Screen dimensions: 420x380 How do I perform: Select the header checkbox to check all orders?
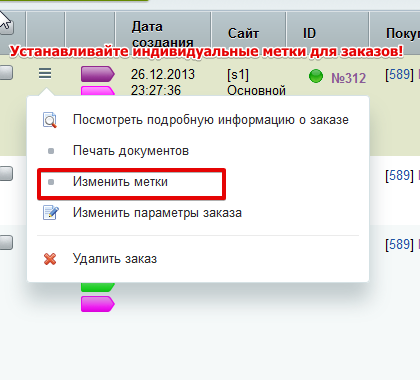point(6,27)
